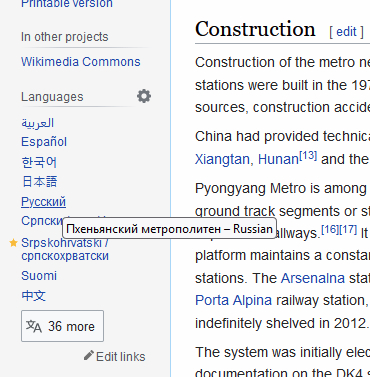Click the In other projects heading
Image resolution: width=370 pixels, height=377 pixels.
tap(65, 37)
